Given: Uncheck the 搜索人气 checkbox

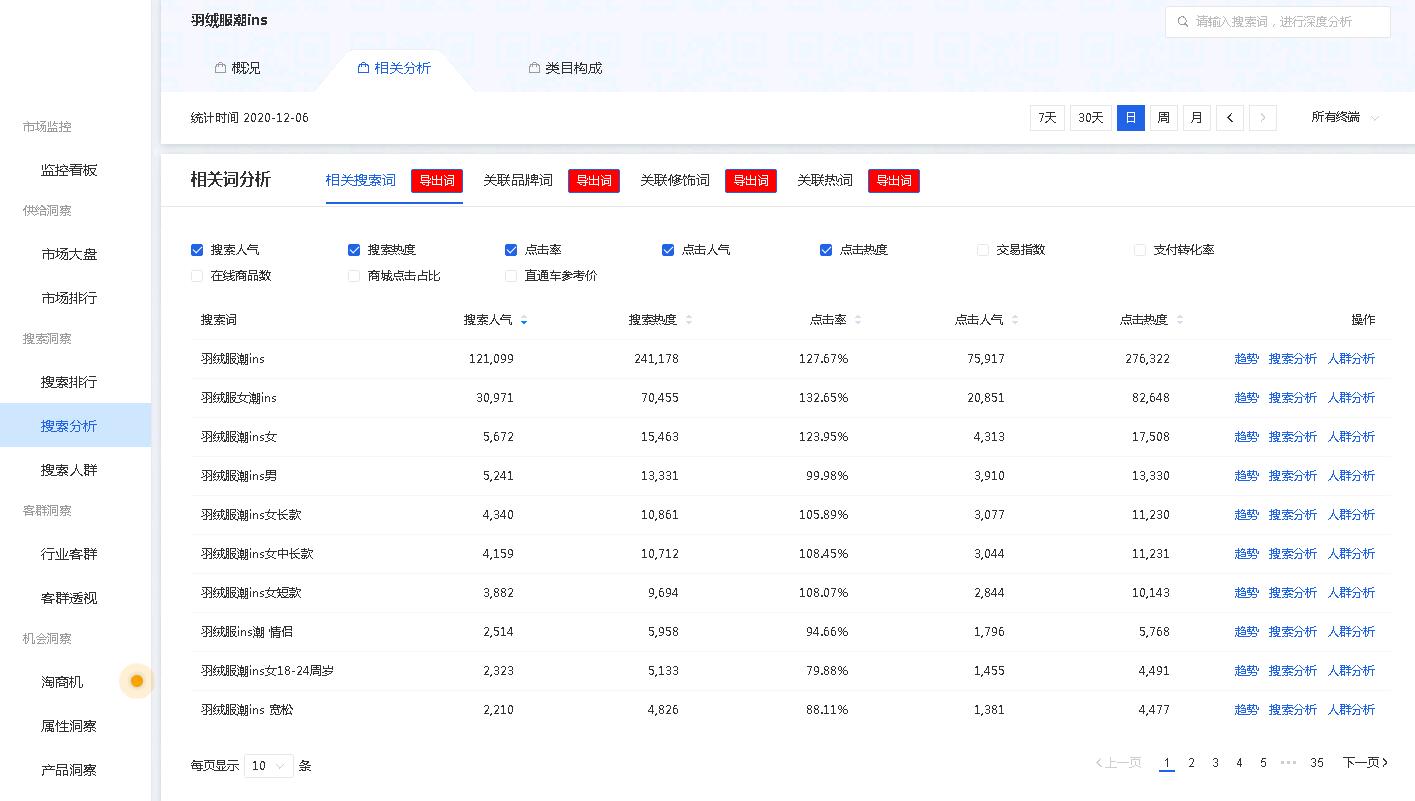Looking at the screenshot, I should 197,250.
